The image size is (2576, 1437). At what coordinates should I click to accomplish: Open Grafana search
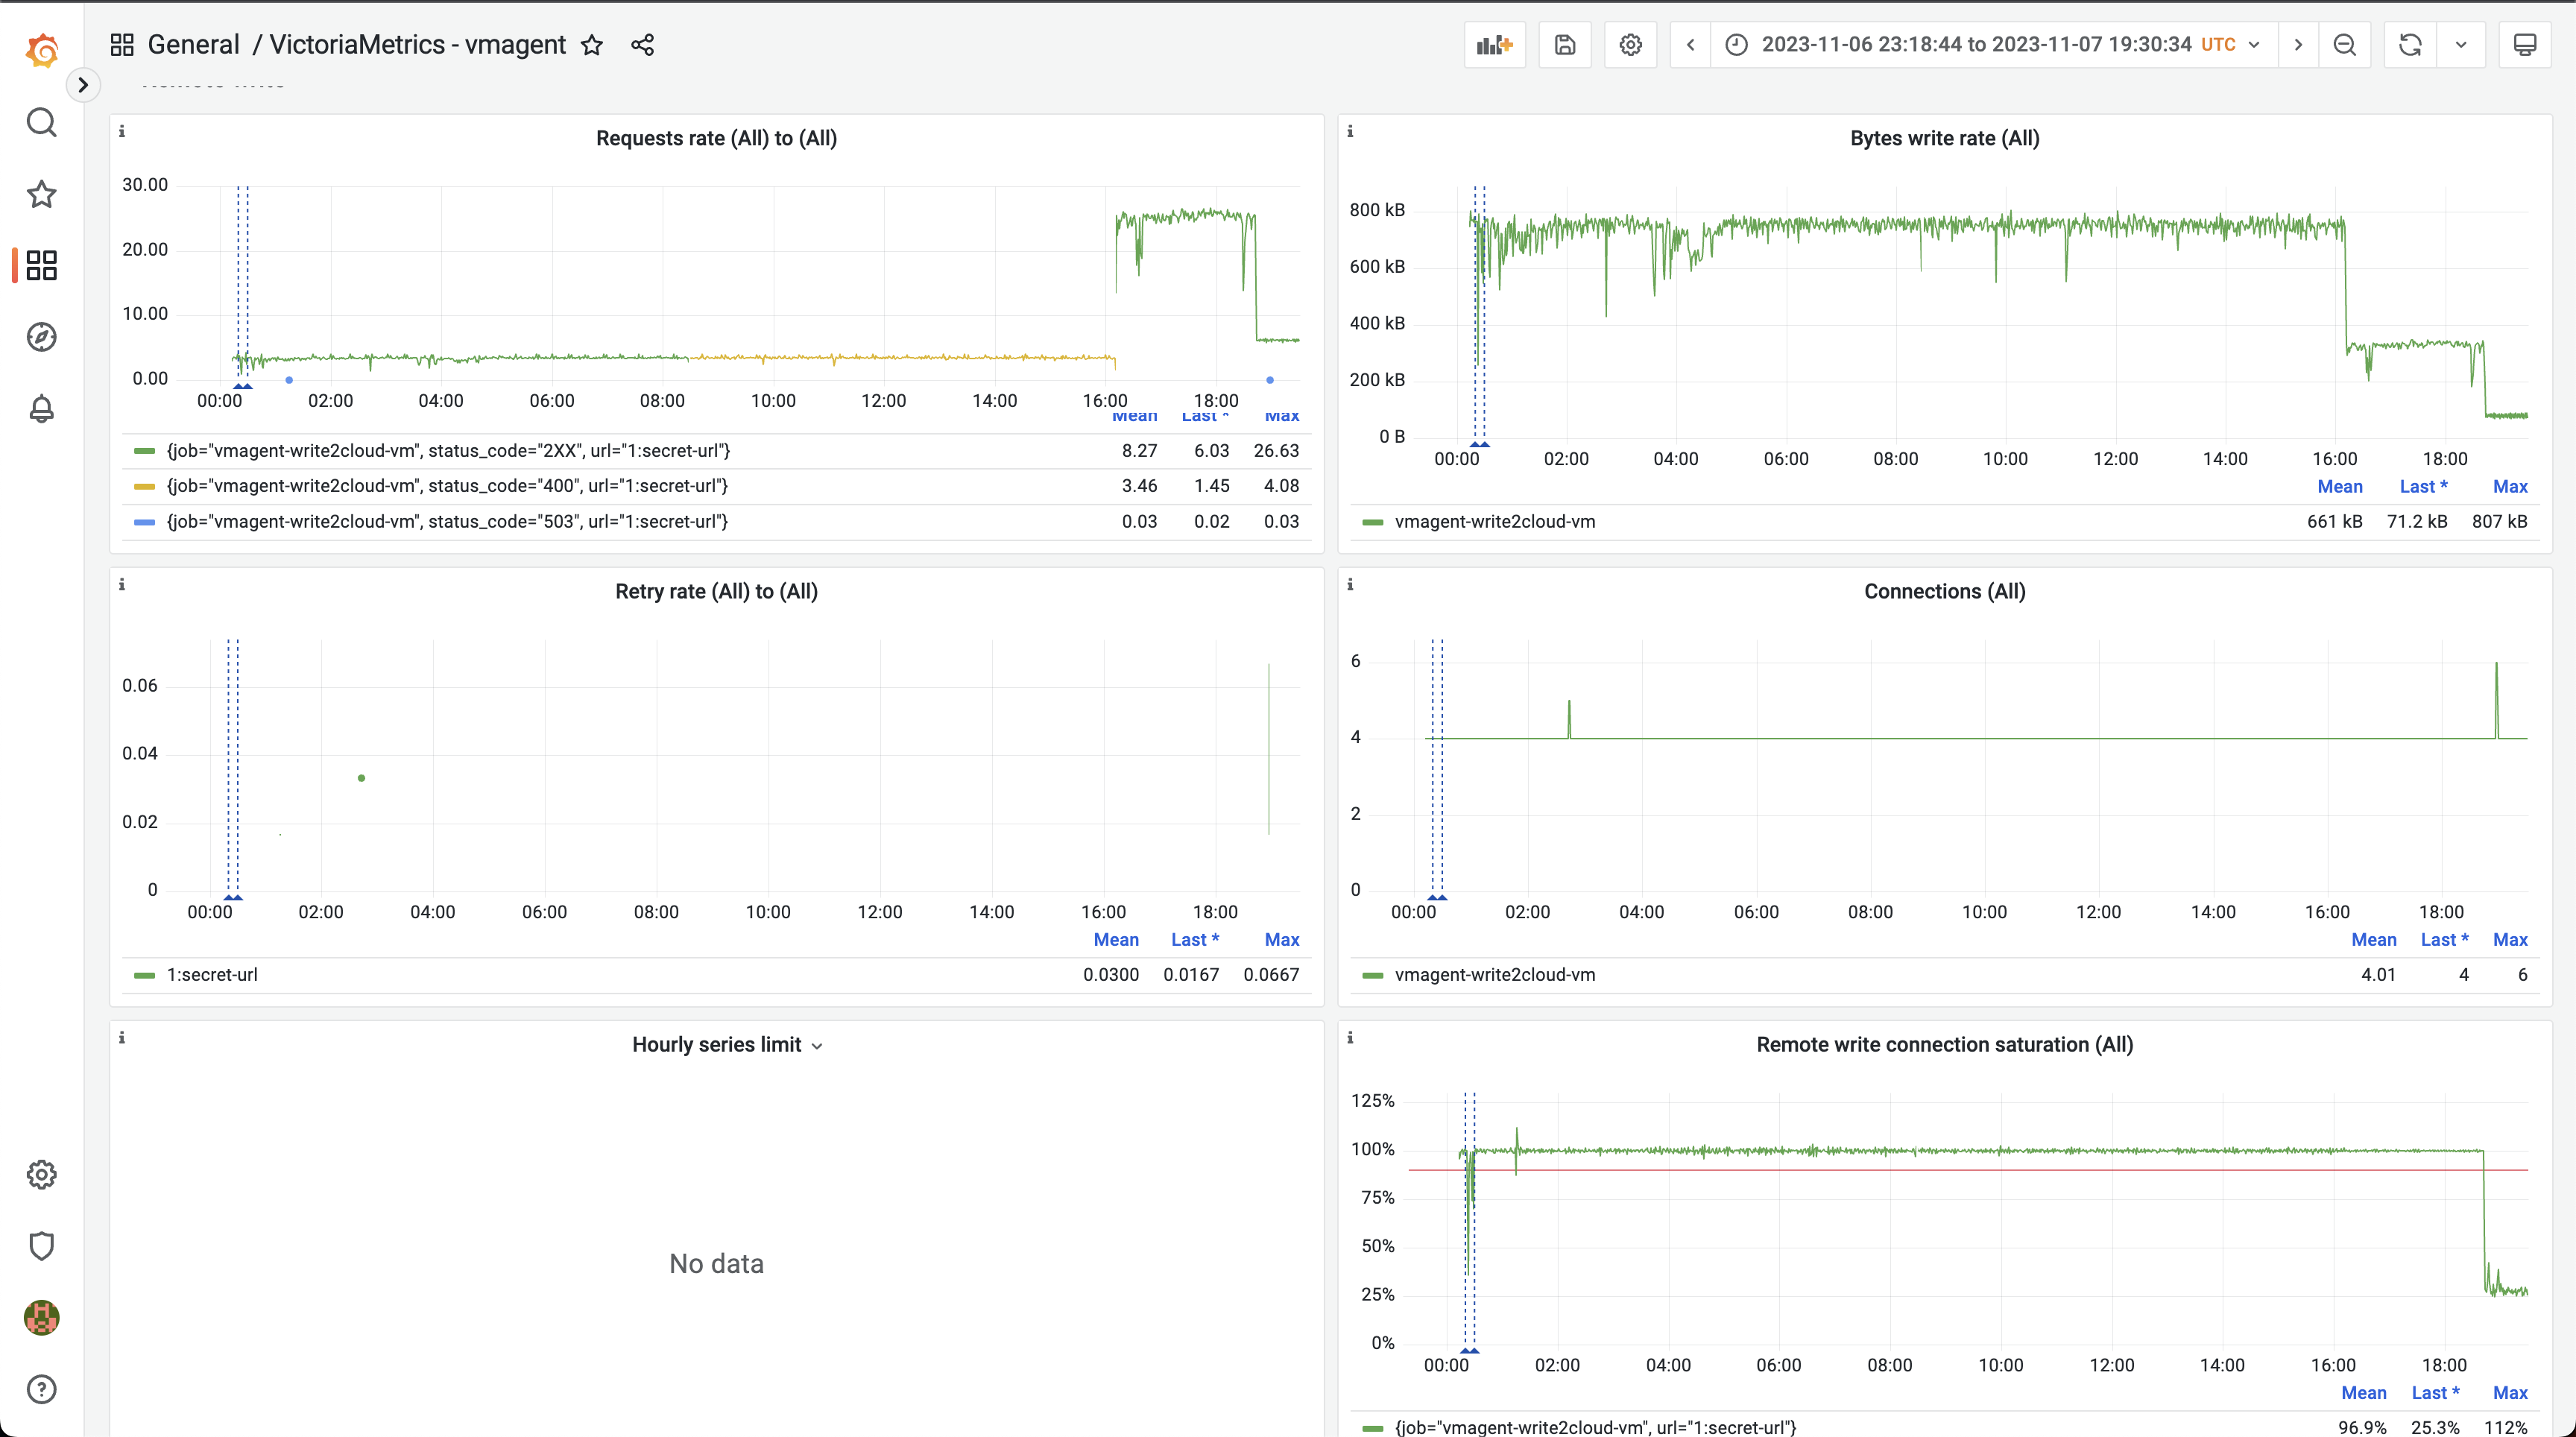pos(42,122)
